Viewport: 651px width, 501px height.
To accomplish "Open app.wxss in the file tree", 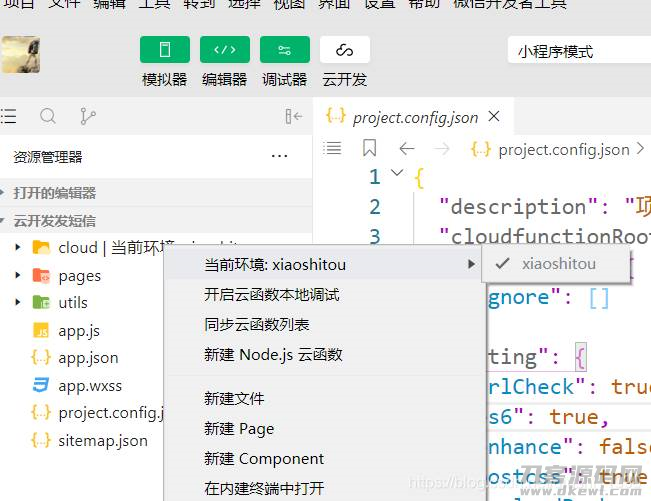I will [90, 386].
